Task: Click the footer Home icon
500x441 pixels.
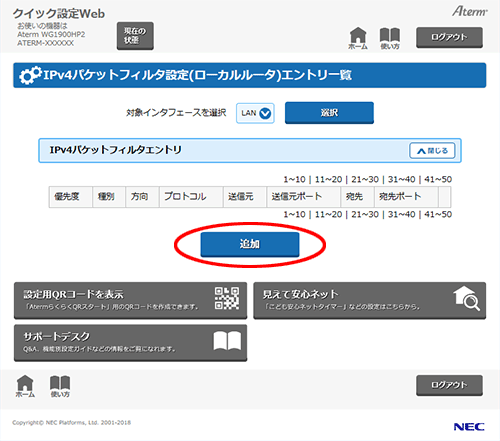Action: tap(25, 386)
